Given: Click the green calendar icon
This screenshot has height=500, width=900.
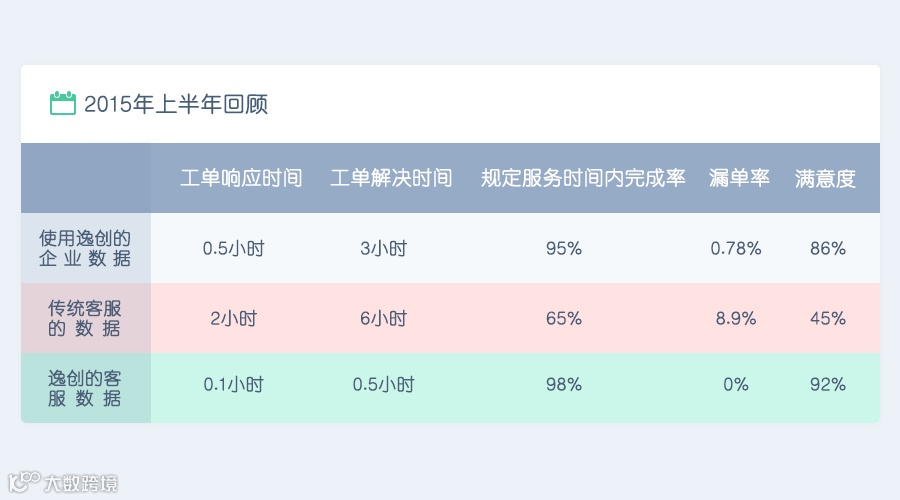Looking at the screenshot, I should tap(63, 103).
